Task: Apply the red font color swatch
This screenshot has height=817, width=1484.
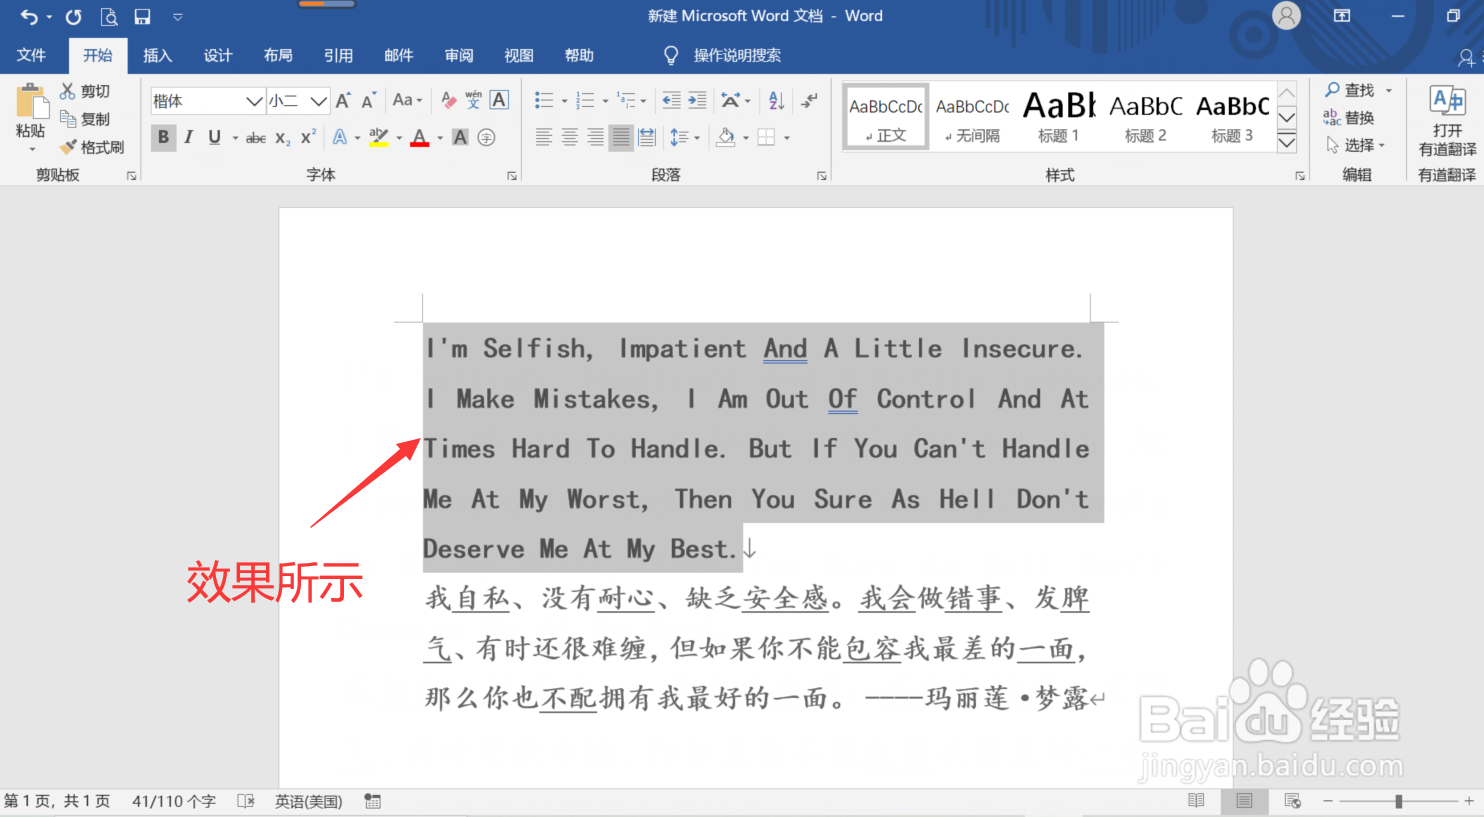Action: (420, 137)
